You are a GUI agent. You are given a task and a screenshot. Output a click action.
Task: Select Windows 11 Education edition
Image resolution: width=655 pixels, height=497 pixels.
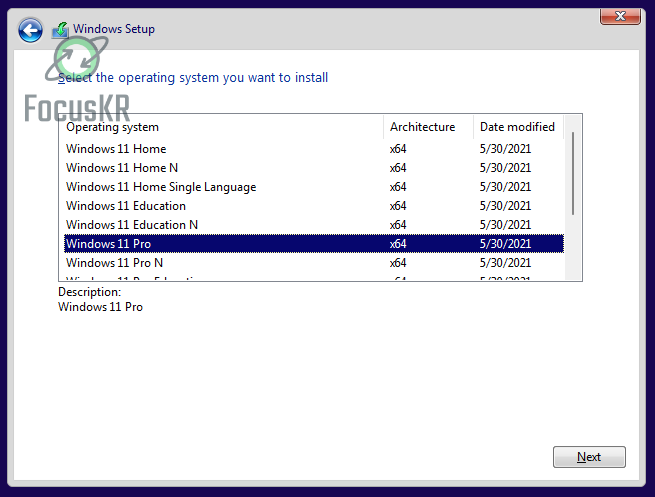coord(314,206)
